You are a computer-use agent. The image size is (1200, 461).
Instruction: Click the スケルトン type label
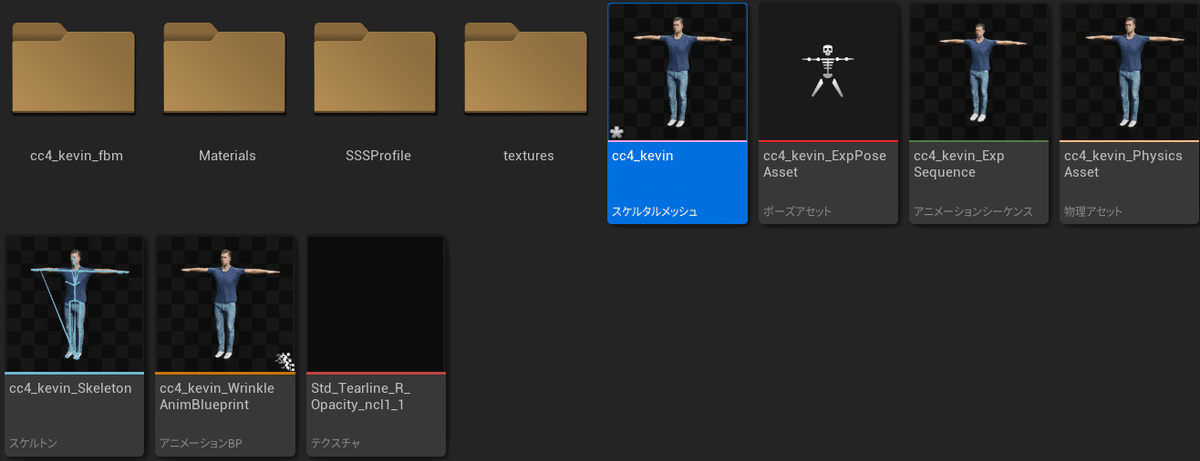pyautogui.click(x=35, y=443)
